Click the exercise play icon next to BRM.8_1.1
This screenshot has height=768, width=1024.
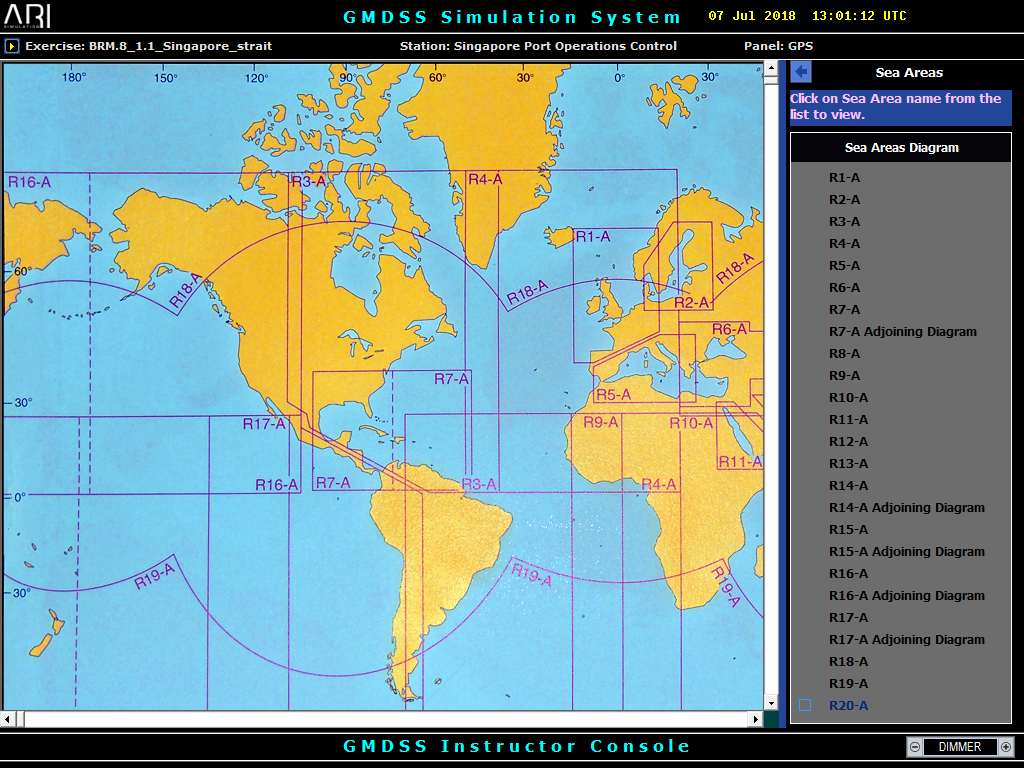pyautogui.click(x=11, y=46)
